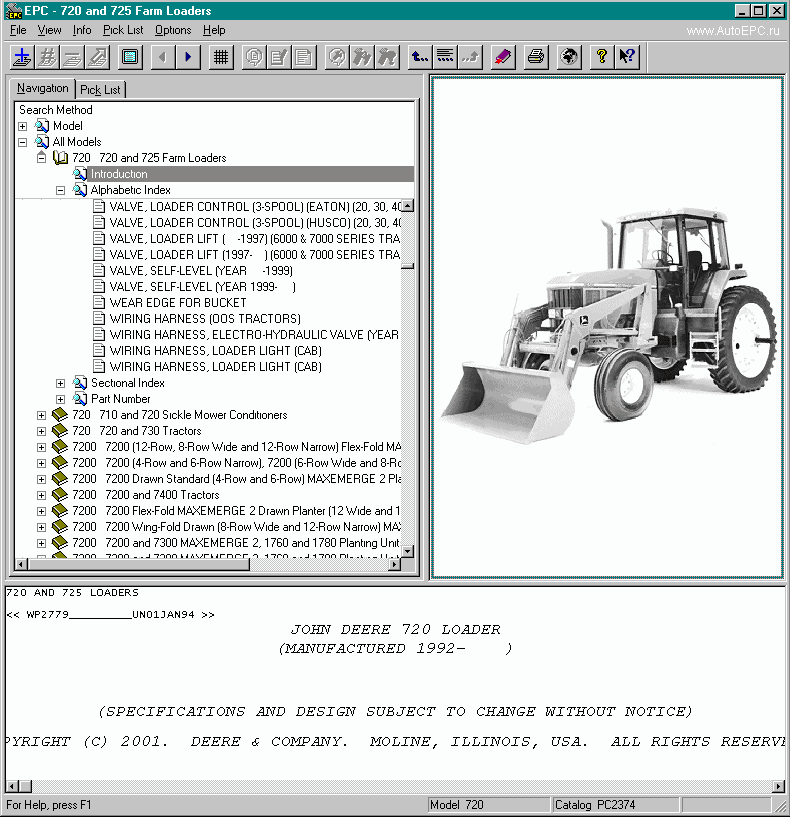Click the navigation tree scroll-down arrow
This screenshot has height=817, width=790.
408,551
